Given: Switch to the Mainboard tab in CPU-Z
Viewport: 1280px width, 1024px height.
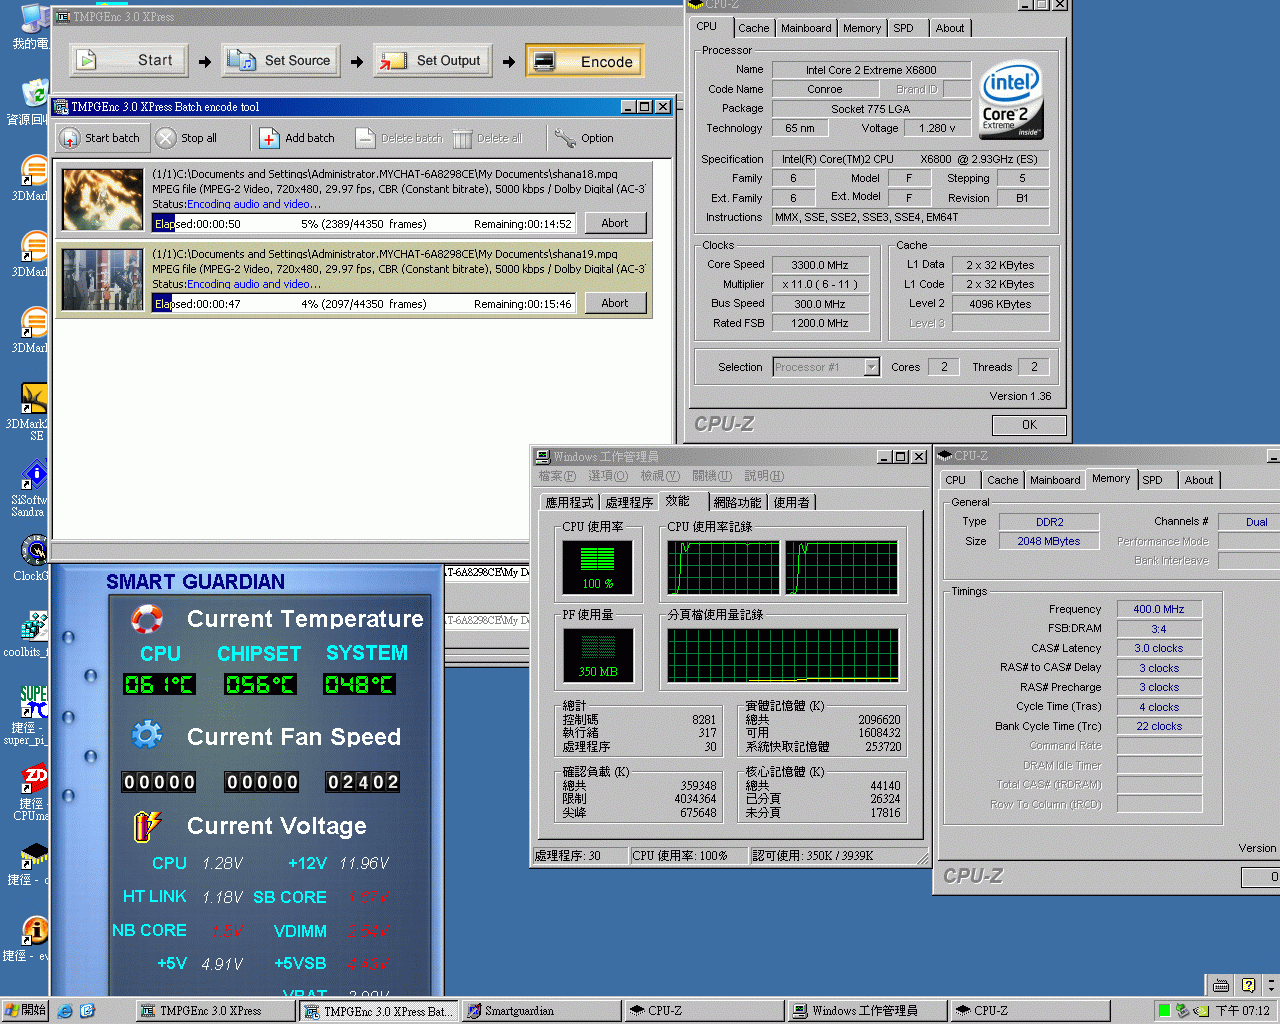Looking at the screenshot, I should pyautogui.click(x=806, y=28).
